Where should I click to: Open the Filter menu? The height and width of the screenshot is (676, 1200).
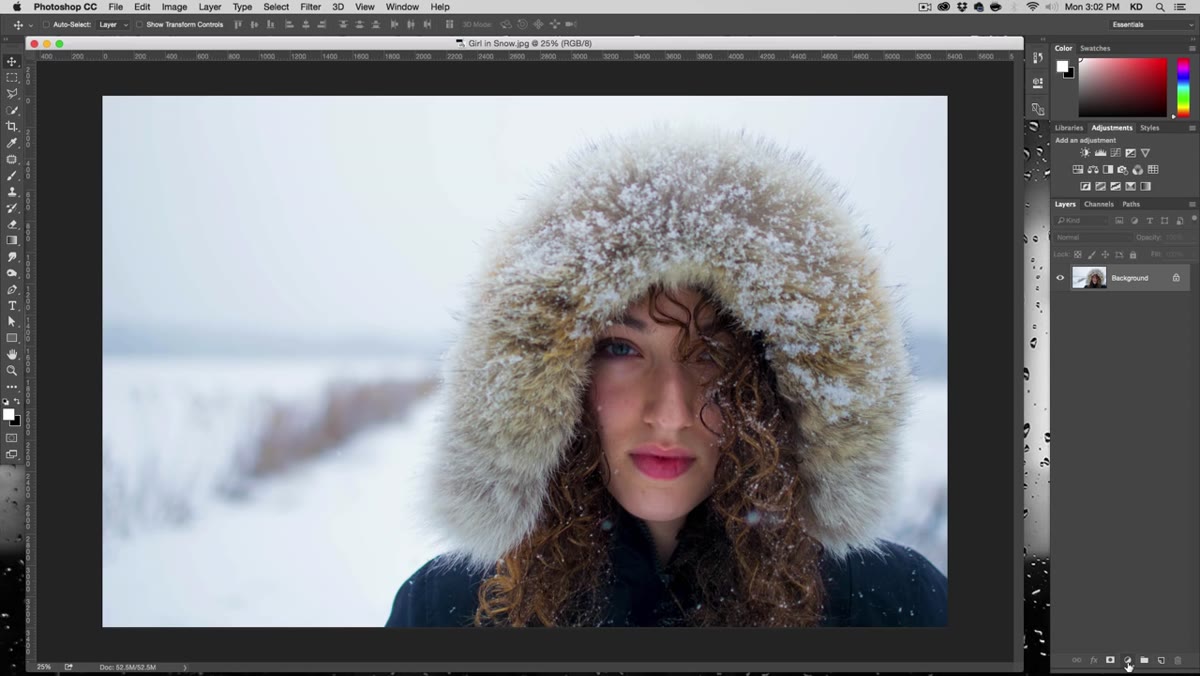point(311,7)
